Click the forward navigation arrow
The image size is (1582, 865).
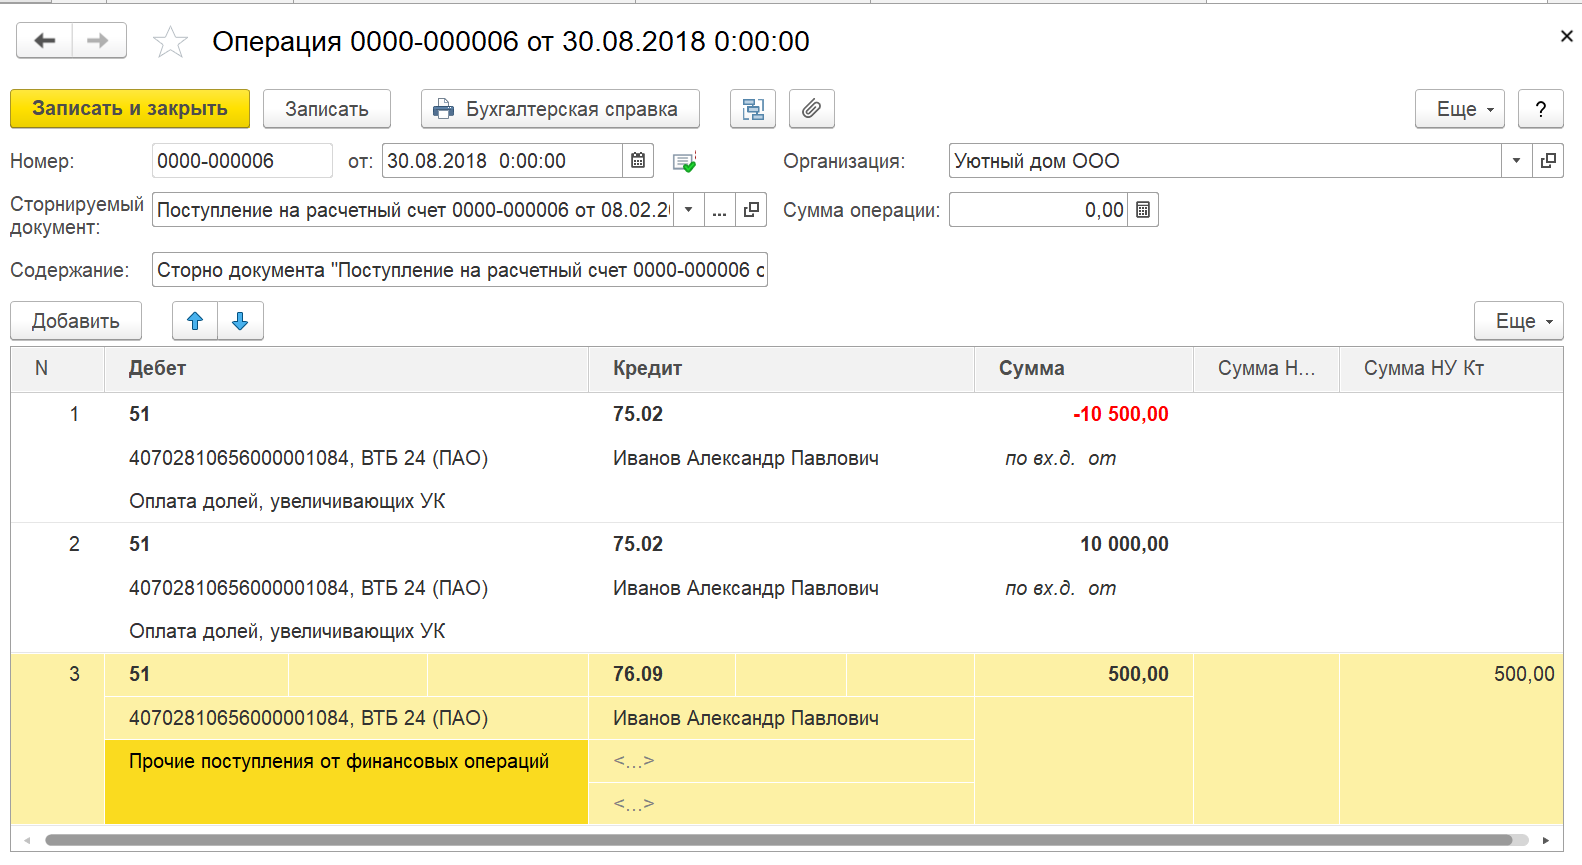[98, 41]
